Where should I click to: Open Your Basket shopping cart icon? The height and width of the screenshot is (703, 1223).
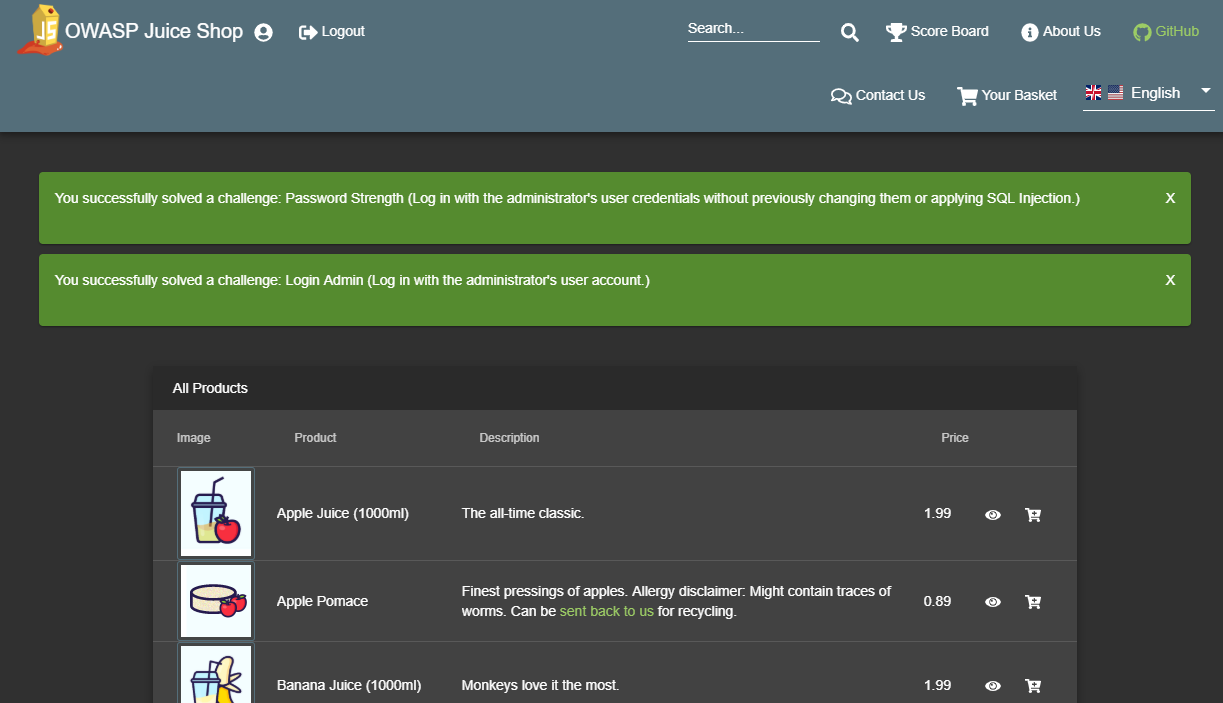click(967, 95)
